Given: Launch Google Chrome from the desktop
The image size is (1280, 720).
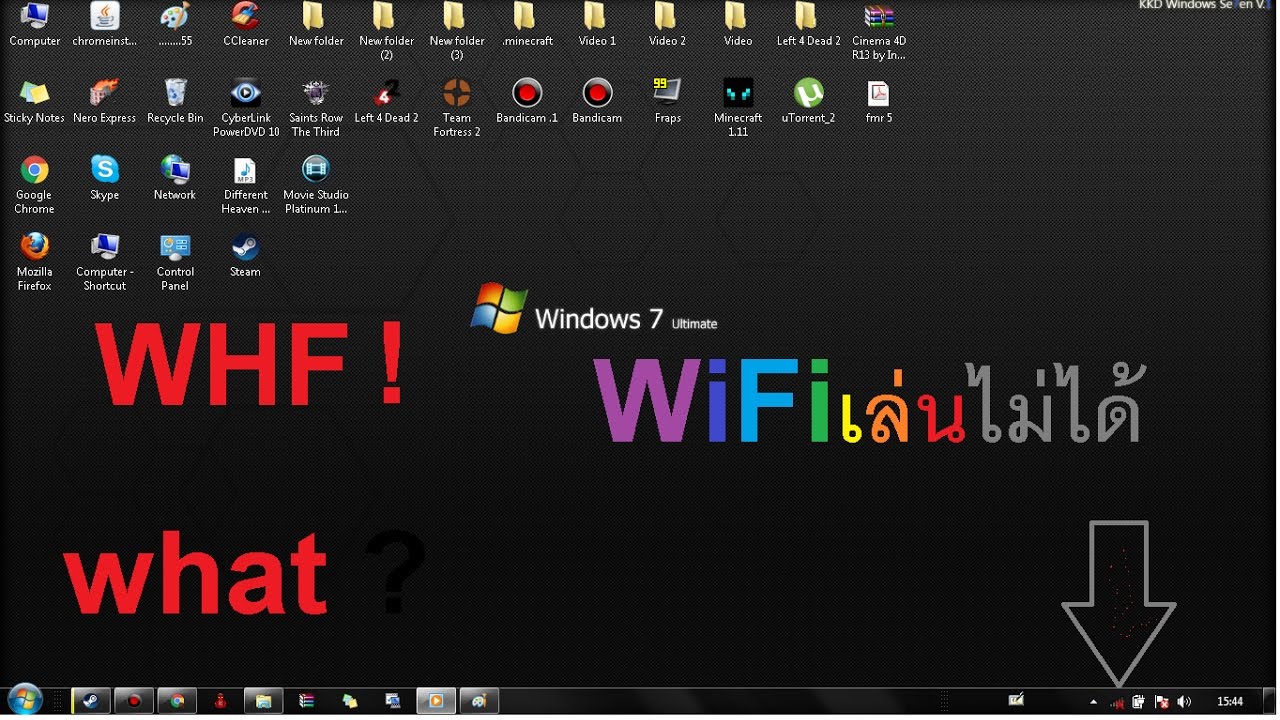Looking at the screenshot, I should point(34,185).
